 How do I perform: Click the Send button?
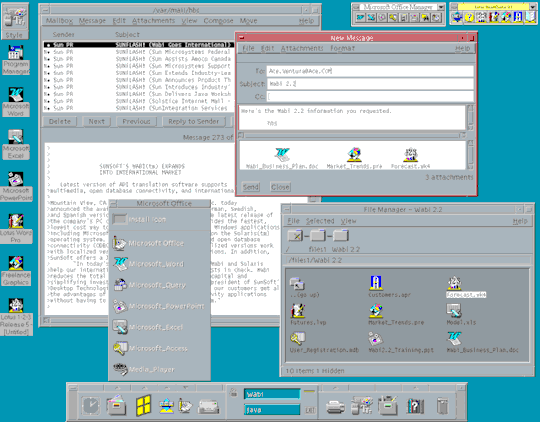point(251,187)
